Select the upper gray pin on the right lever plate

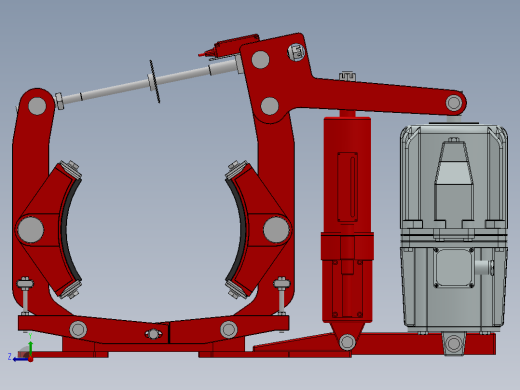pos(260,60)
